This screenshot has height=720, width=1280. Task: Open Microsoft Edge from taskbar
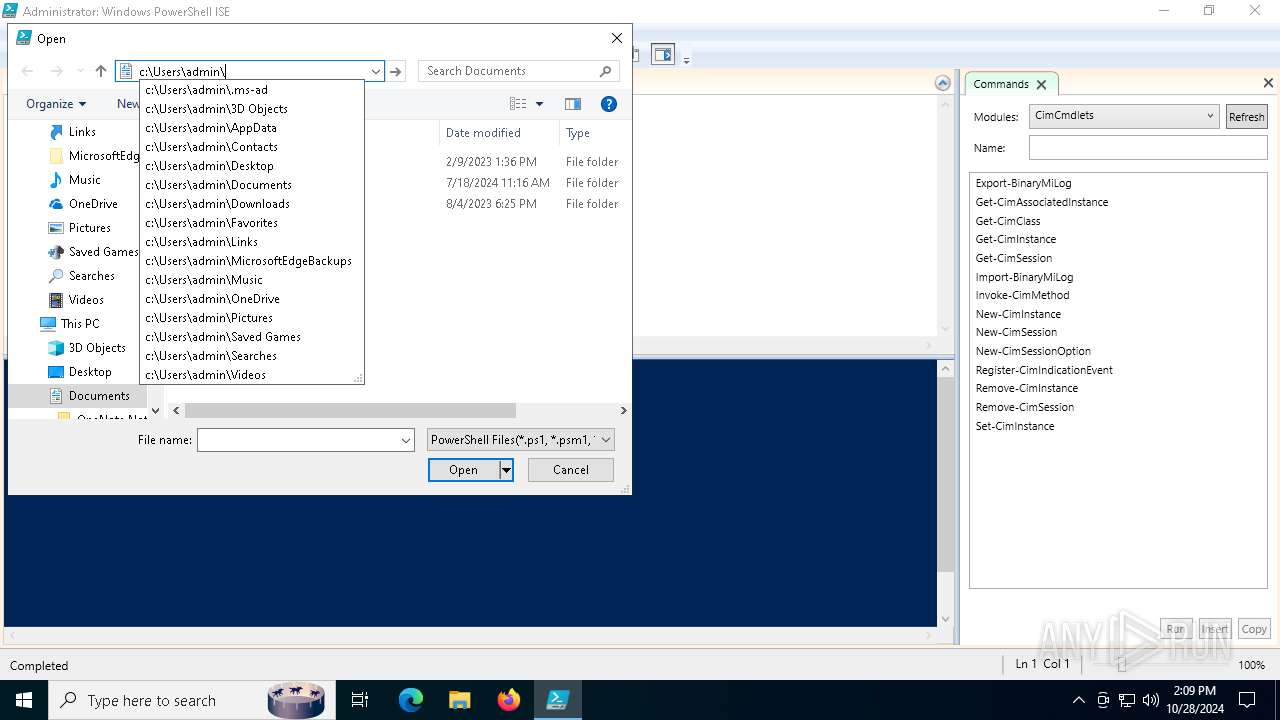tap(411, 700)
